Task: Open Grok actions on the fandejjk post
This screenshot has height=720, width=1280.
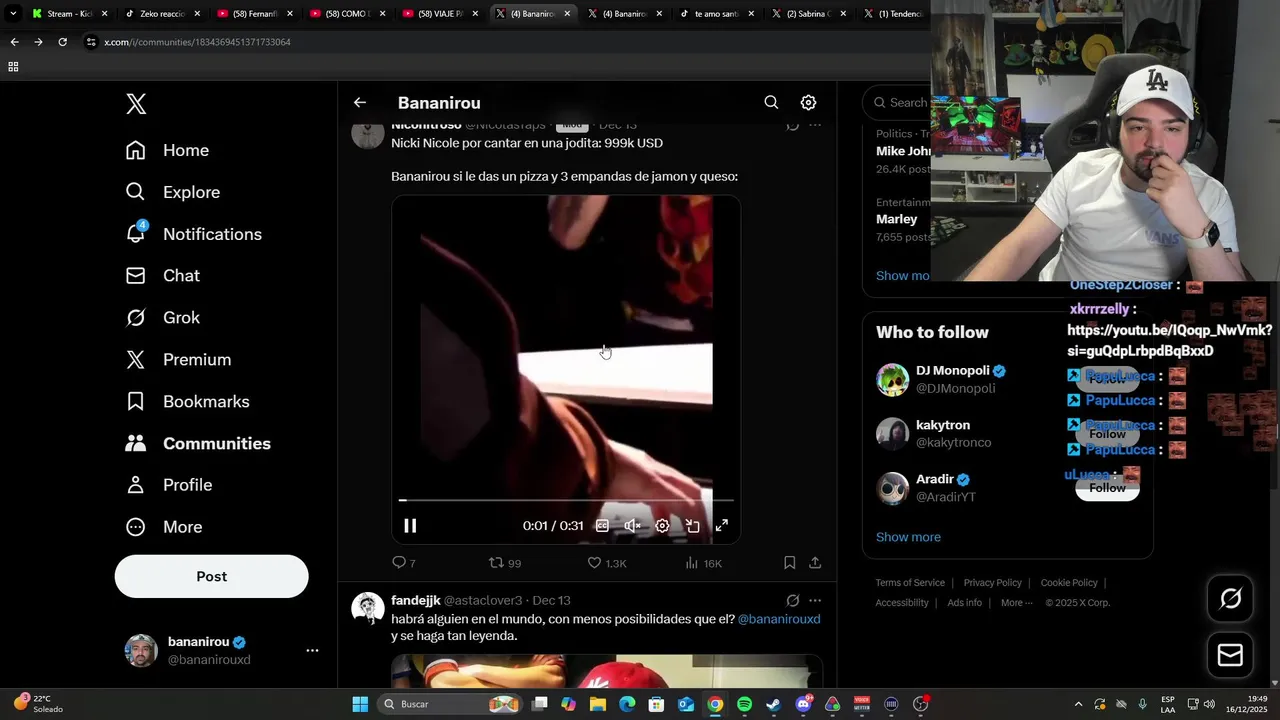Action: coord(792,601)
